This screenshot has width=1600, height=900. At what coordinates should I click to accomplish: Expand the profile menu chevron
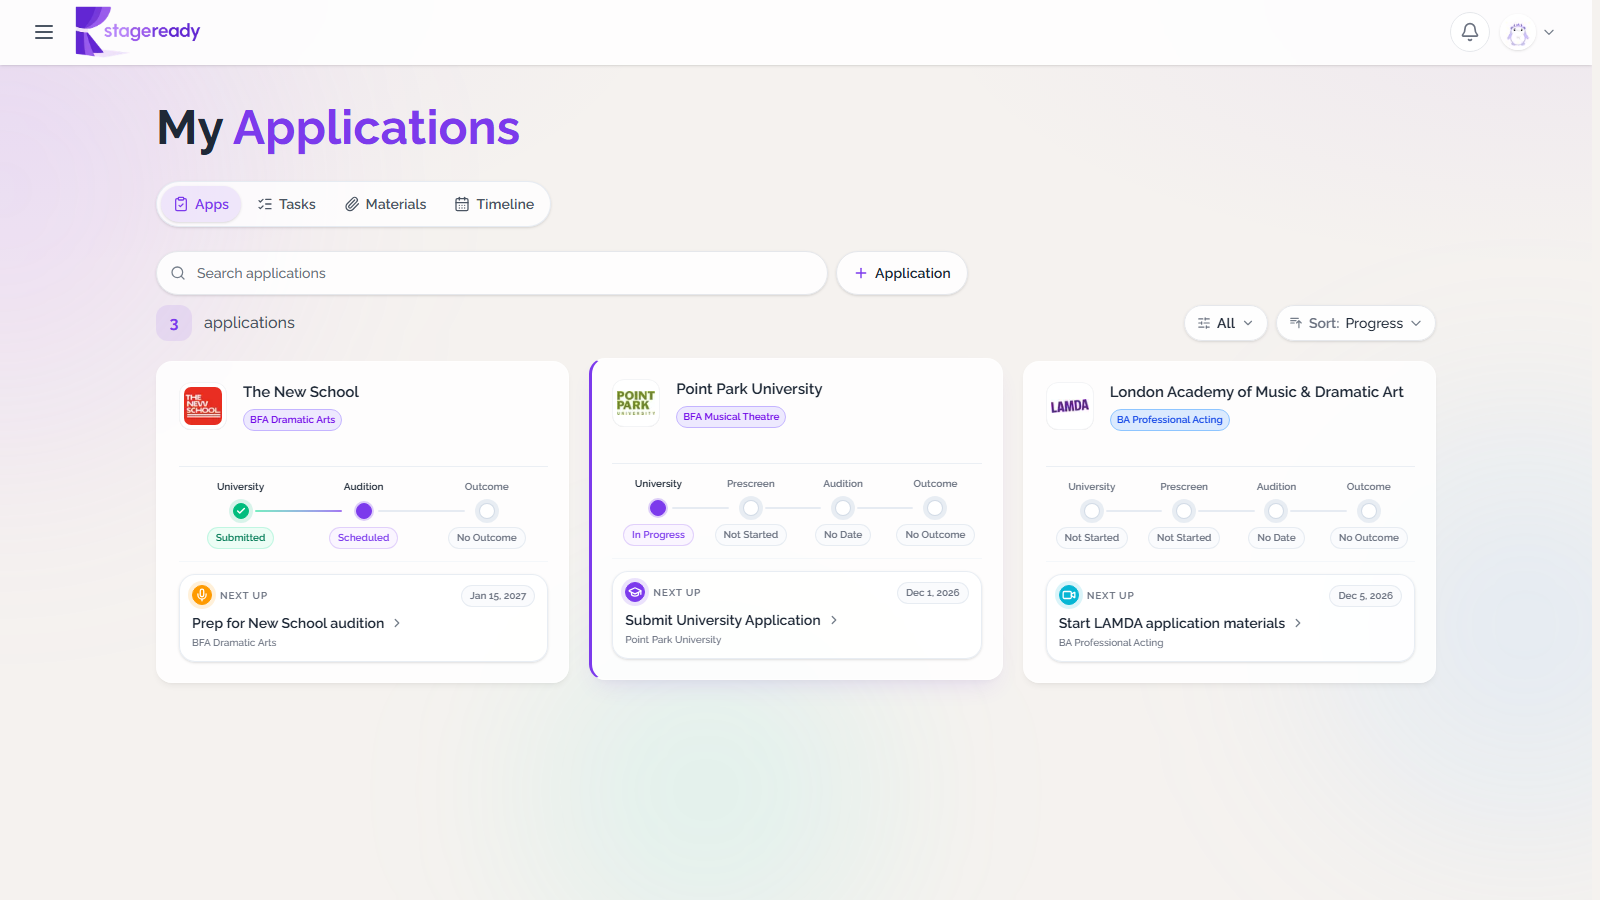pyautogui.click(x=1549, y=32)
